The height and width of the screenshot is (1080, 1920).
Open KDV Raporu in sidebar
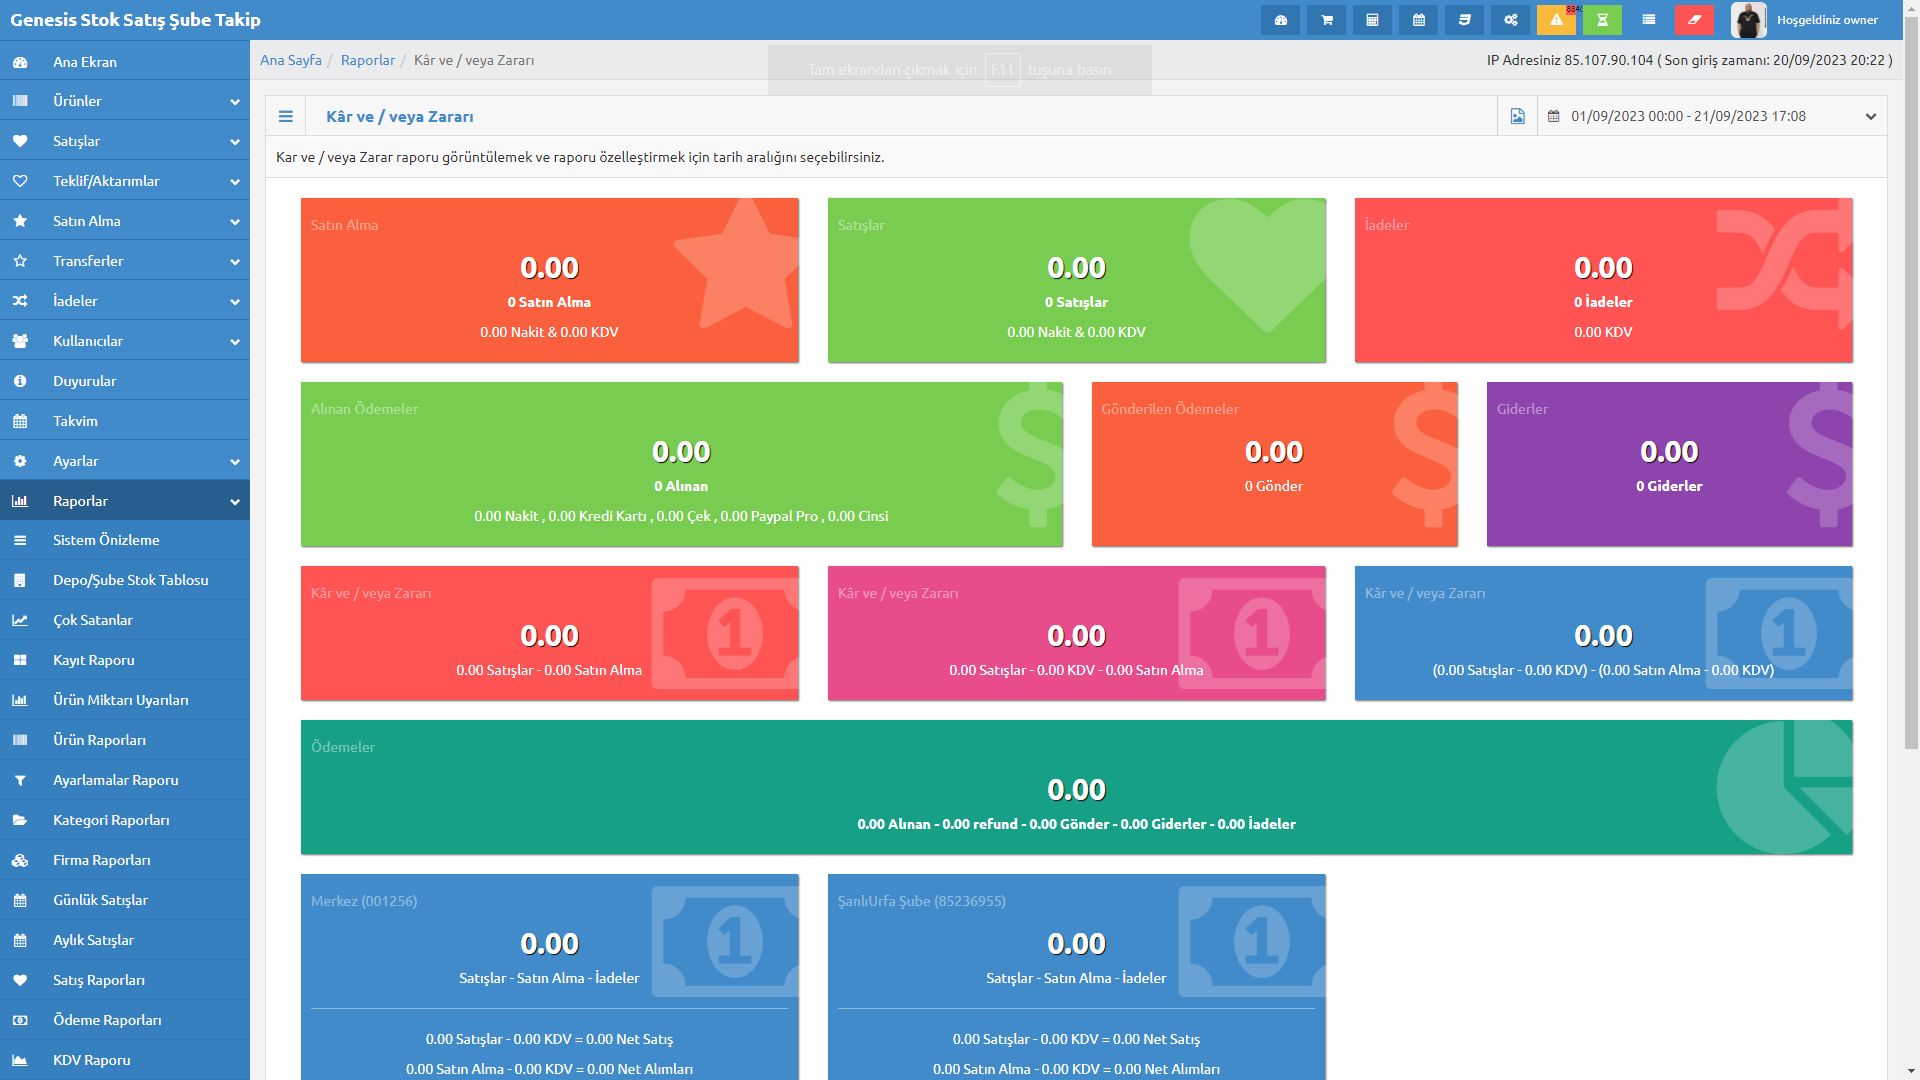pyautogui.click(x=91, y=1060)
